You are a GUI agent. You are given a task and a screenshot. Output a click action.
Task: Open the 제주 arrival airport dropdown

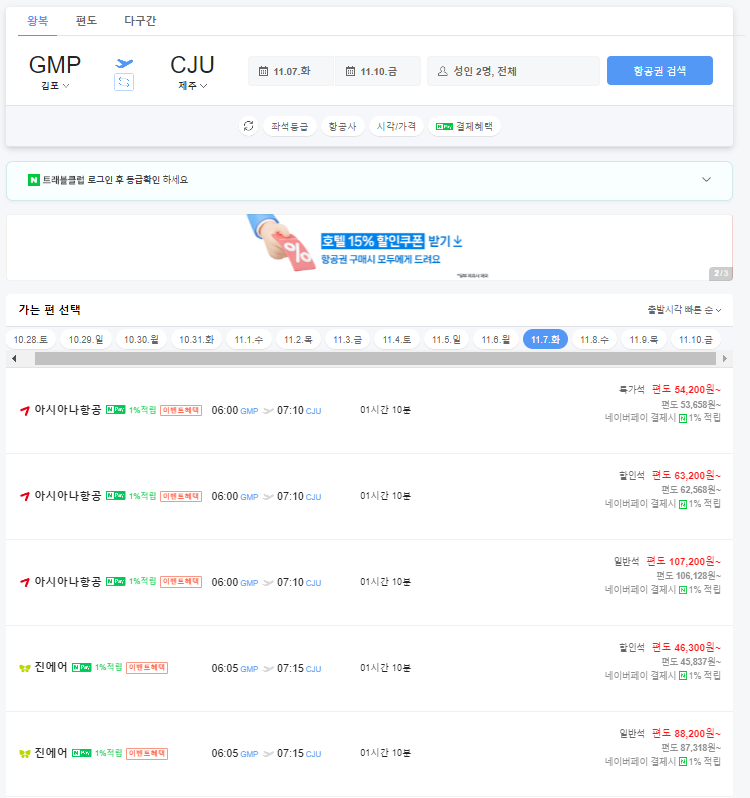pos(192,86)
